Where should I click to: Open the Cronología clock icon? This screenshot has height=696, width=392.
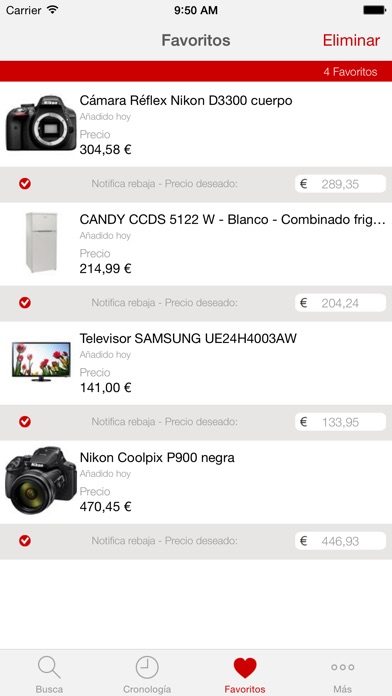pyautogui.click(x=147, y=667)
